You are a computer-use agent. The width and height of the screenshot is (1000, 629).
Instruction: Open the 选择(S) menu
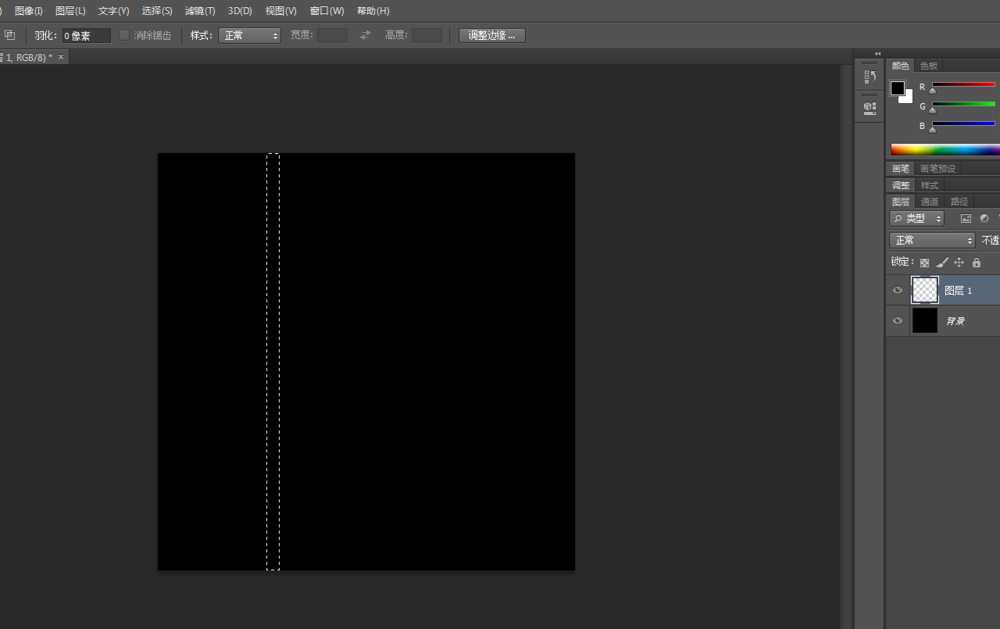tap(157, 11)
